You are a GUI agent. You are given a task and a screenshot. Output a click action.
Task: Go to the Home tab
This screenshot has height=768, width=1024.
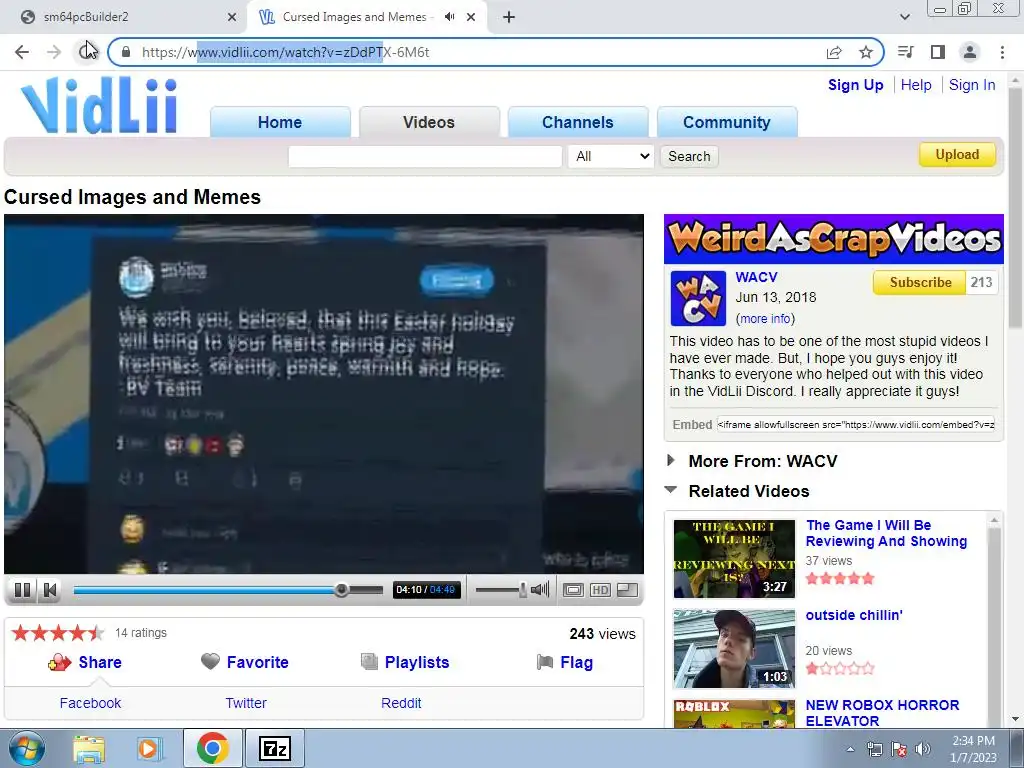[280, 122]
